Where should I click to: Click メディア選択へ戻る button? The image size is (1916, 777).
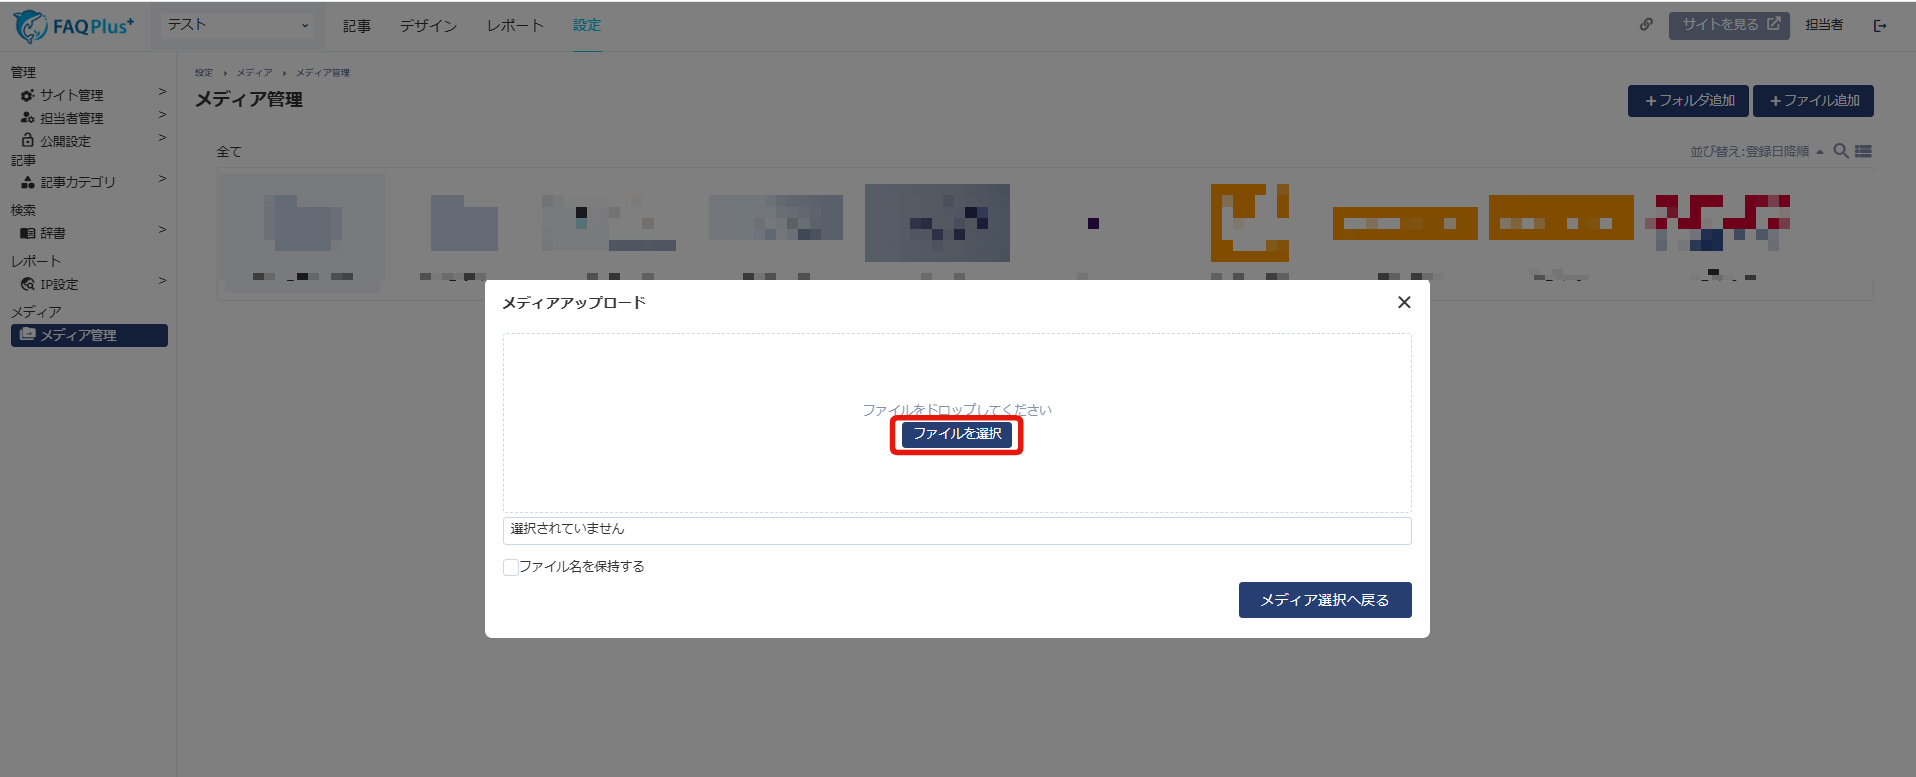(1325, 600)
